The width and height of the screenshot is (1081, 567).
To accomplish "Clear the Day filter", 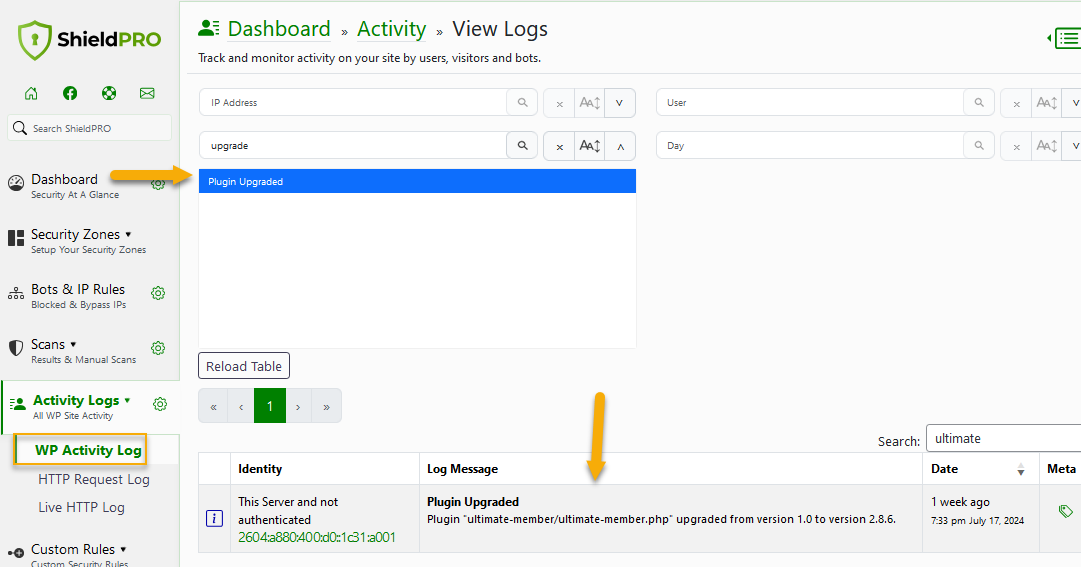I will coord(1016,146).
